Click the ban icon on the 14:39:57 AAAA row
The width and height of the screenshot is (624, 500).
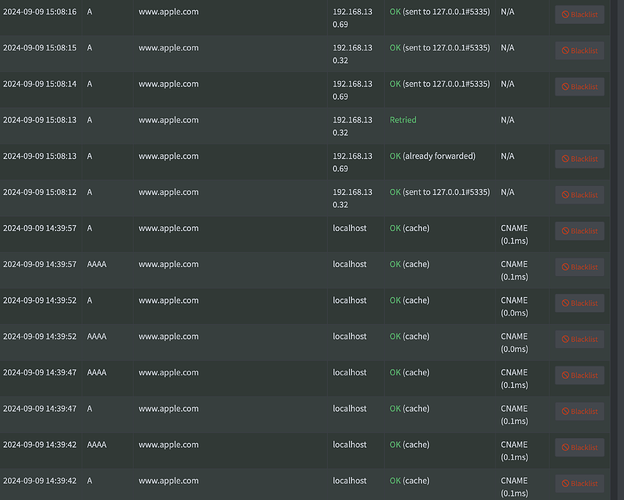click(x=565, y=267)
